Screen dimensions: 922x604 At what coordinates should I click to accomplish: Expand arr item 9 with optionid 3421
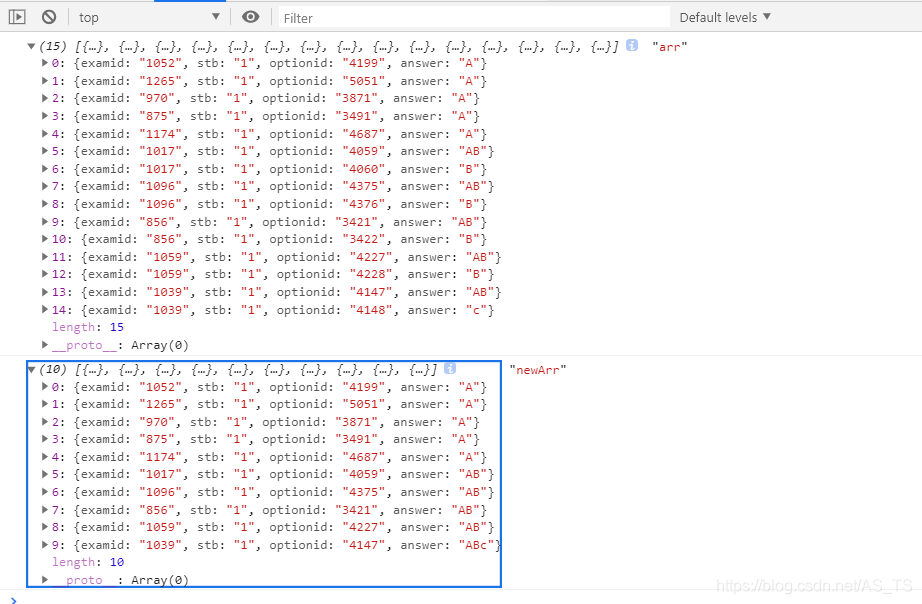coord(45,222)
